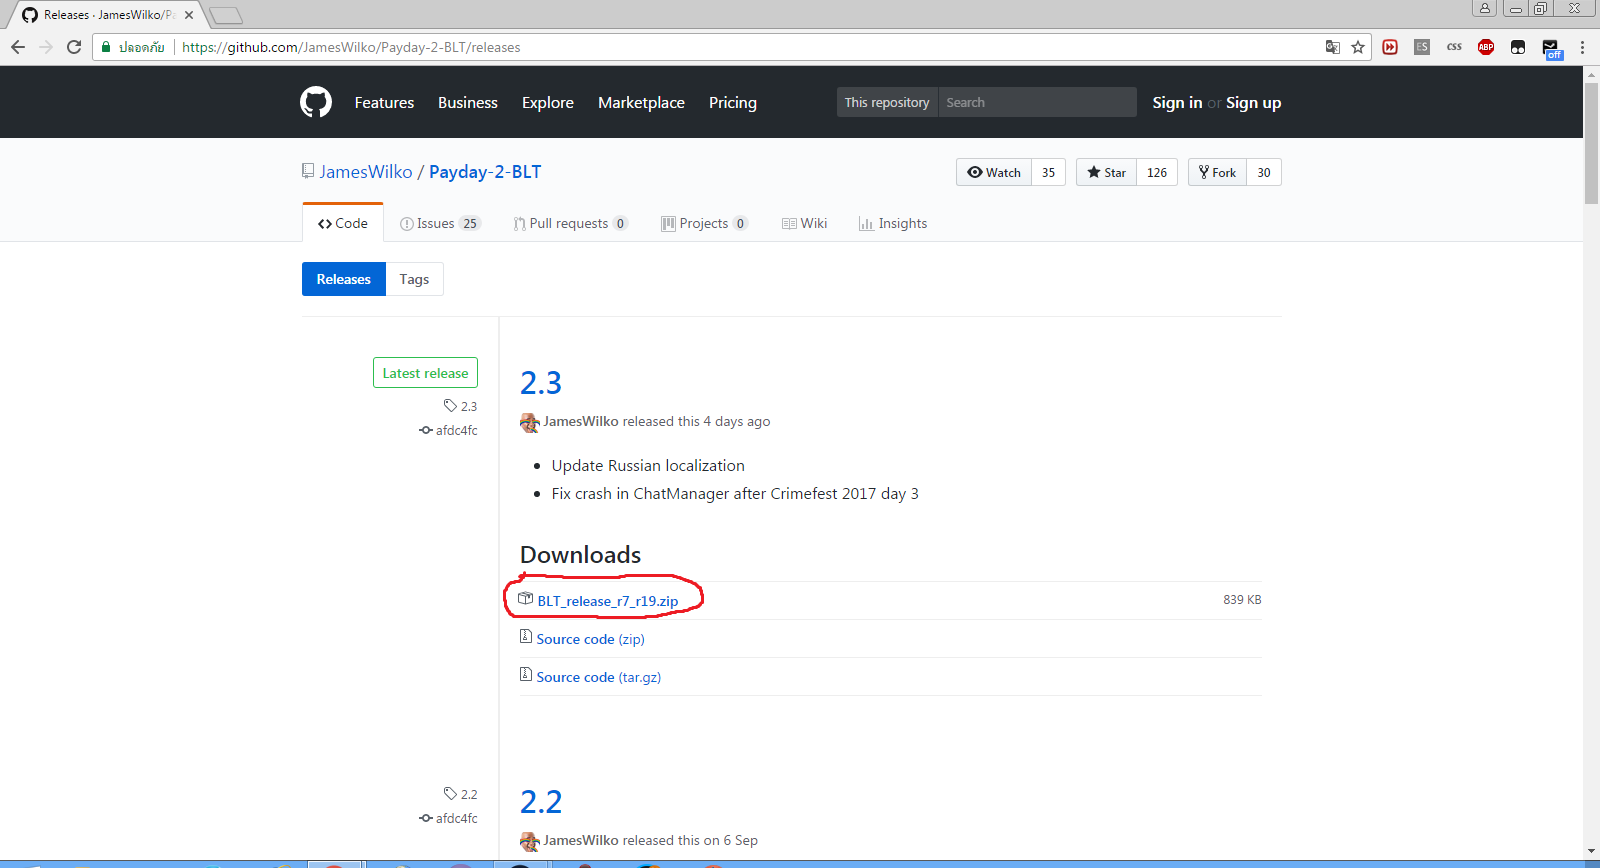Open JamesWilko author link in 2.2 release
Screen dimensions: 1600x868
581,840
